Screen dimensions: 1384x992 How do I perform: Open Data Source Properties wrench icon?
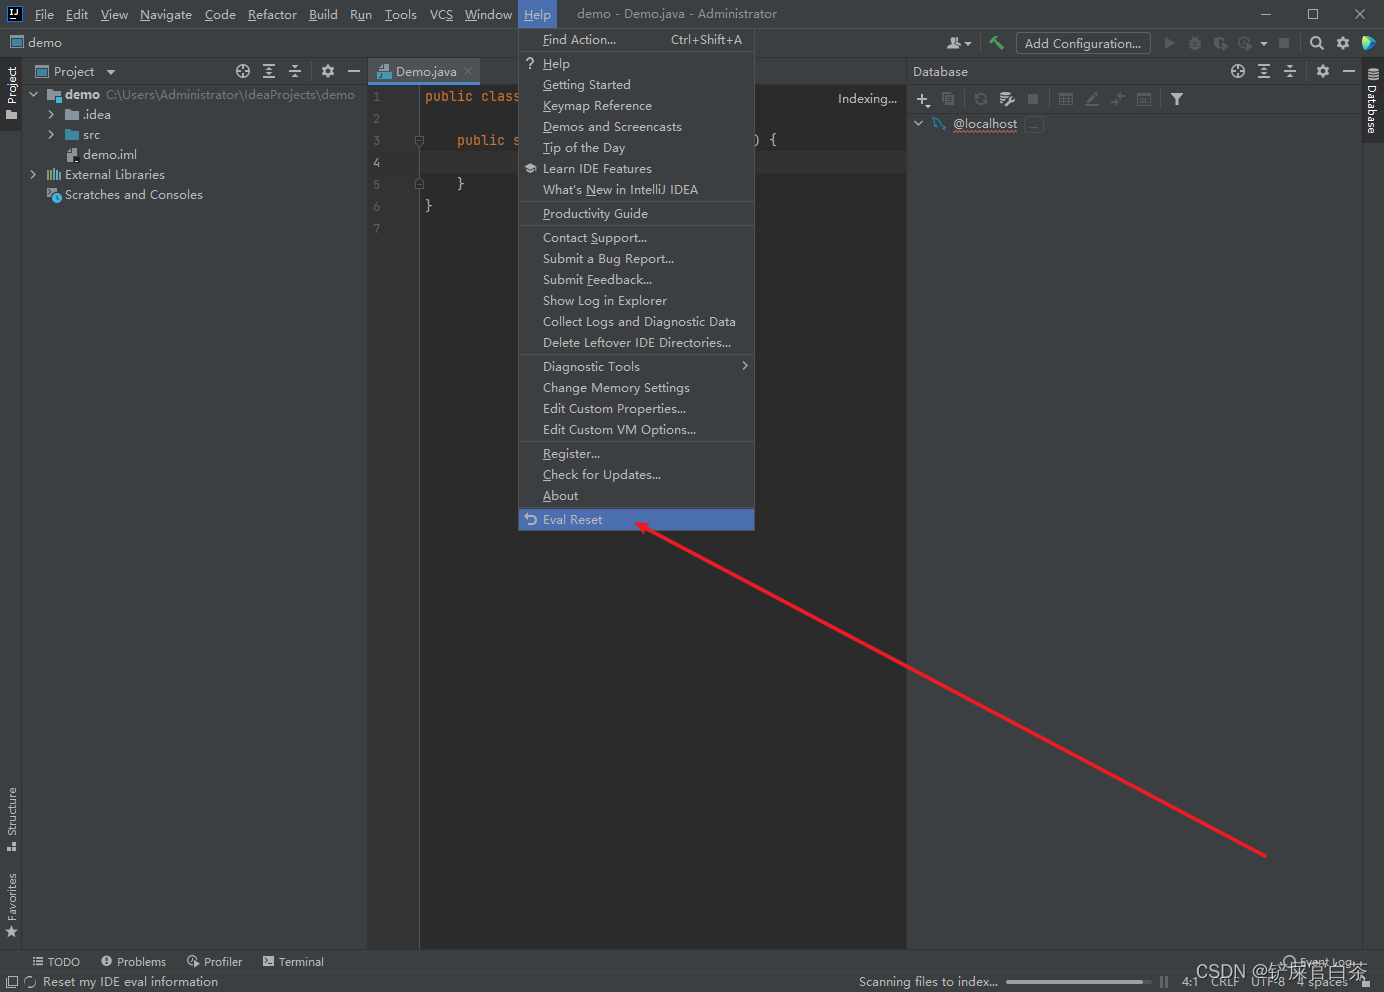coord(1007,99)
